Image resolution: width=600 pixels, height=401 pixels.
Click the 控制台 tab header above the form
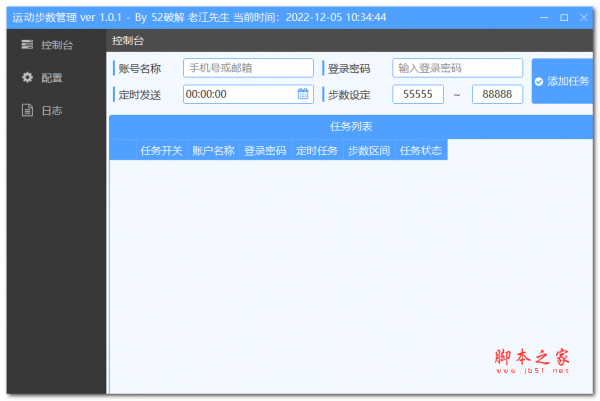click(128, 41)
